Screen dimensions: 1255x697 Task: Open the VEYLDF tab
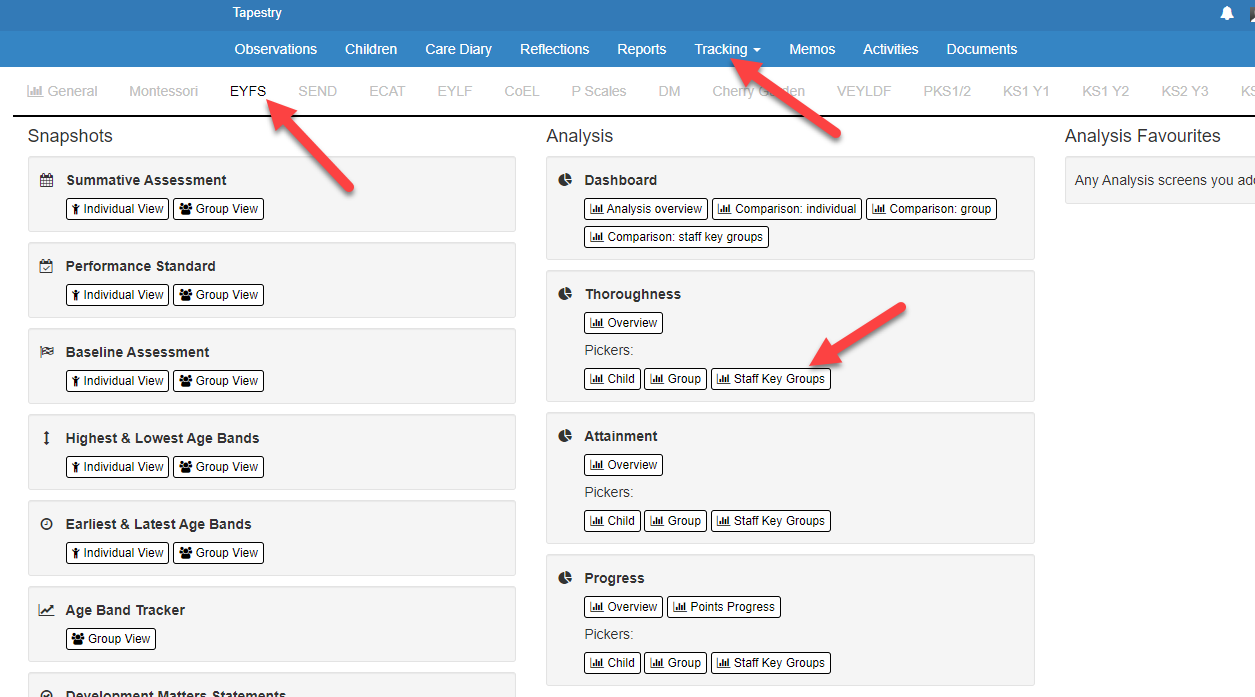(x=864, y=91)
